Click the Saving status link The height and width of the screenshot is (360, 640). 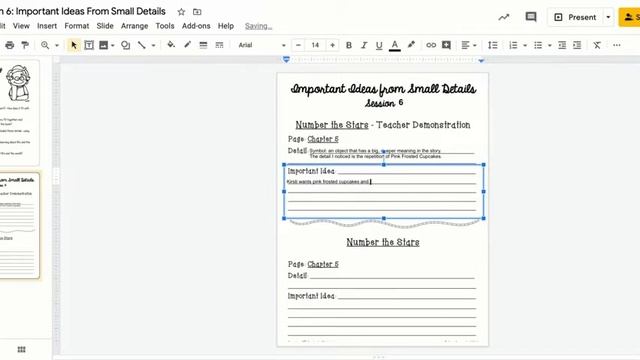pyautogui.click(x=258, y=26)
